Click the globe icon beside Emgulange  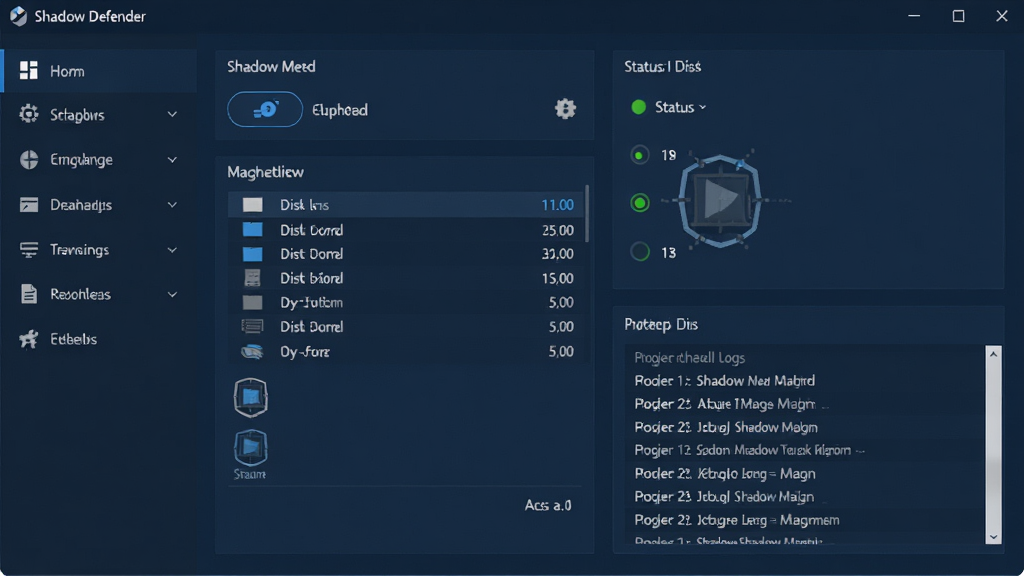tap(29, 159)
